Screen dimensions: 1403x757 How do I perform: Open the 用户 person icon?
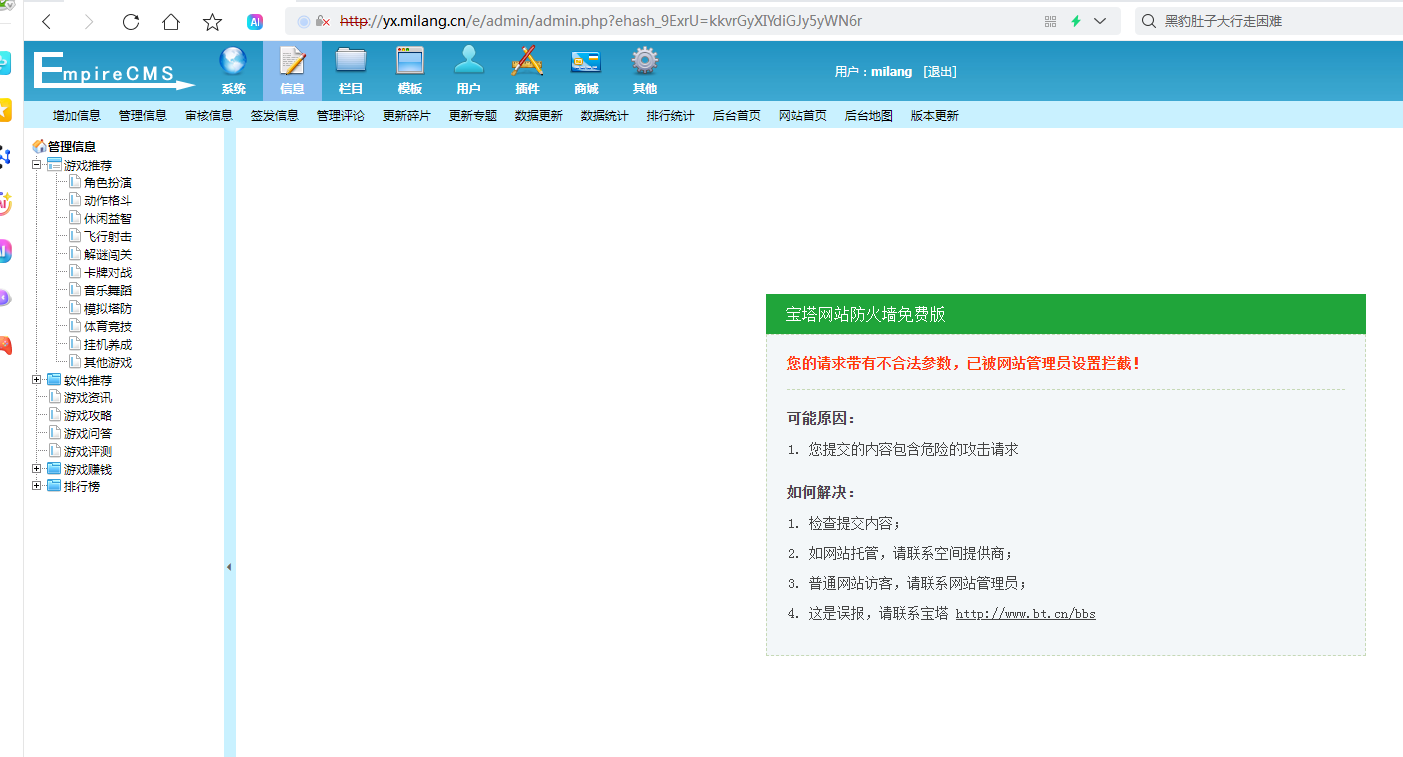coord(469,62)
